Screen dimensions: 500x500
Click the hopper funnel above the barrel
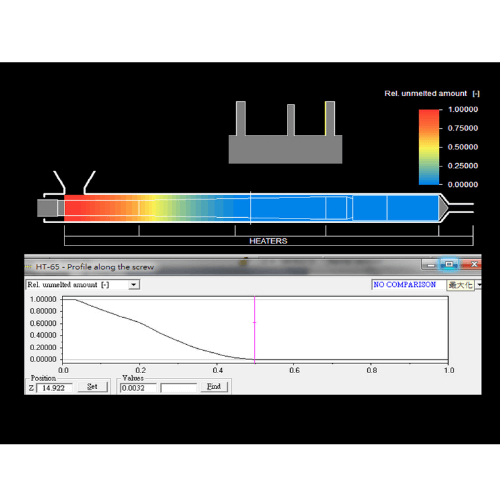click(x=74, y=183)
